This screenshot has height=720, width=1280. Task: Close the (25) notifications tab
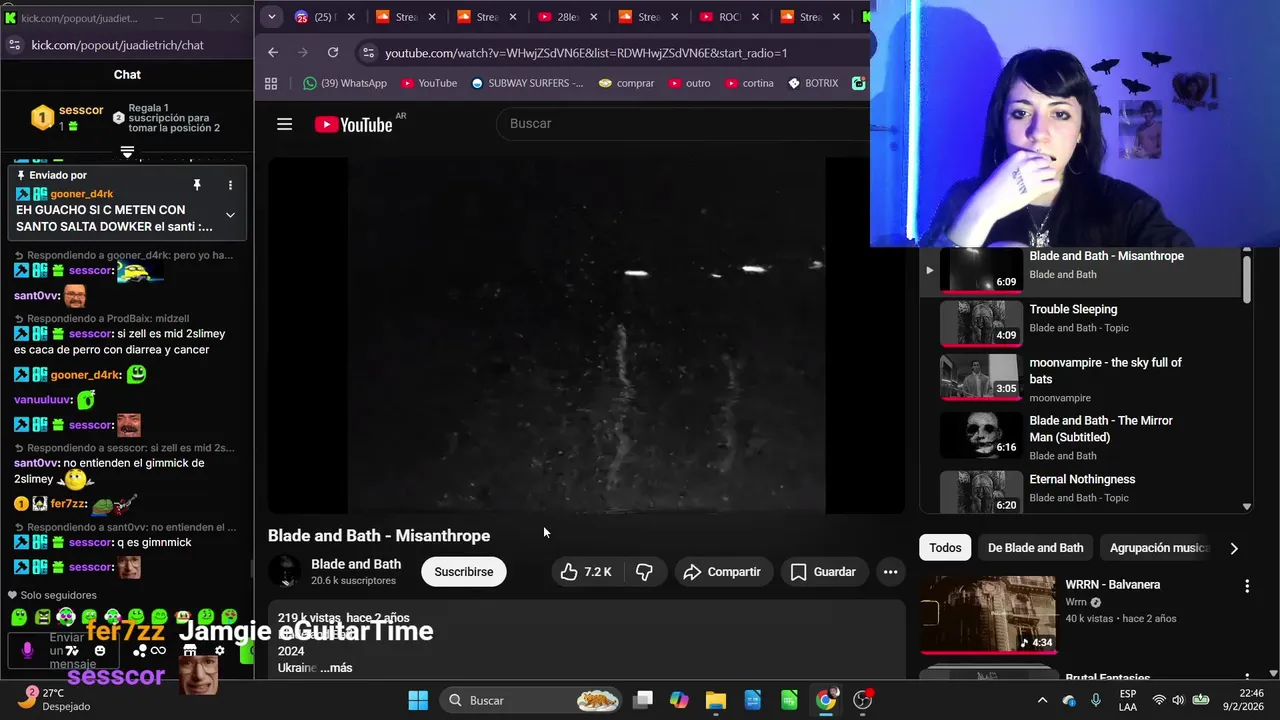pos(351,17)
